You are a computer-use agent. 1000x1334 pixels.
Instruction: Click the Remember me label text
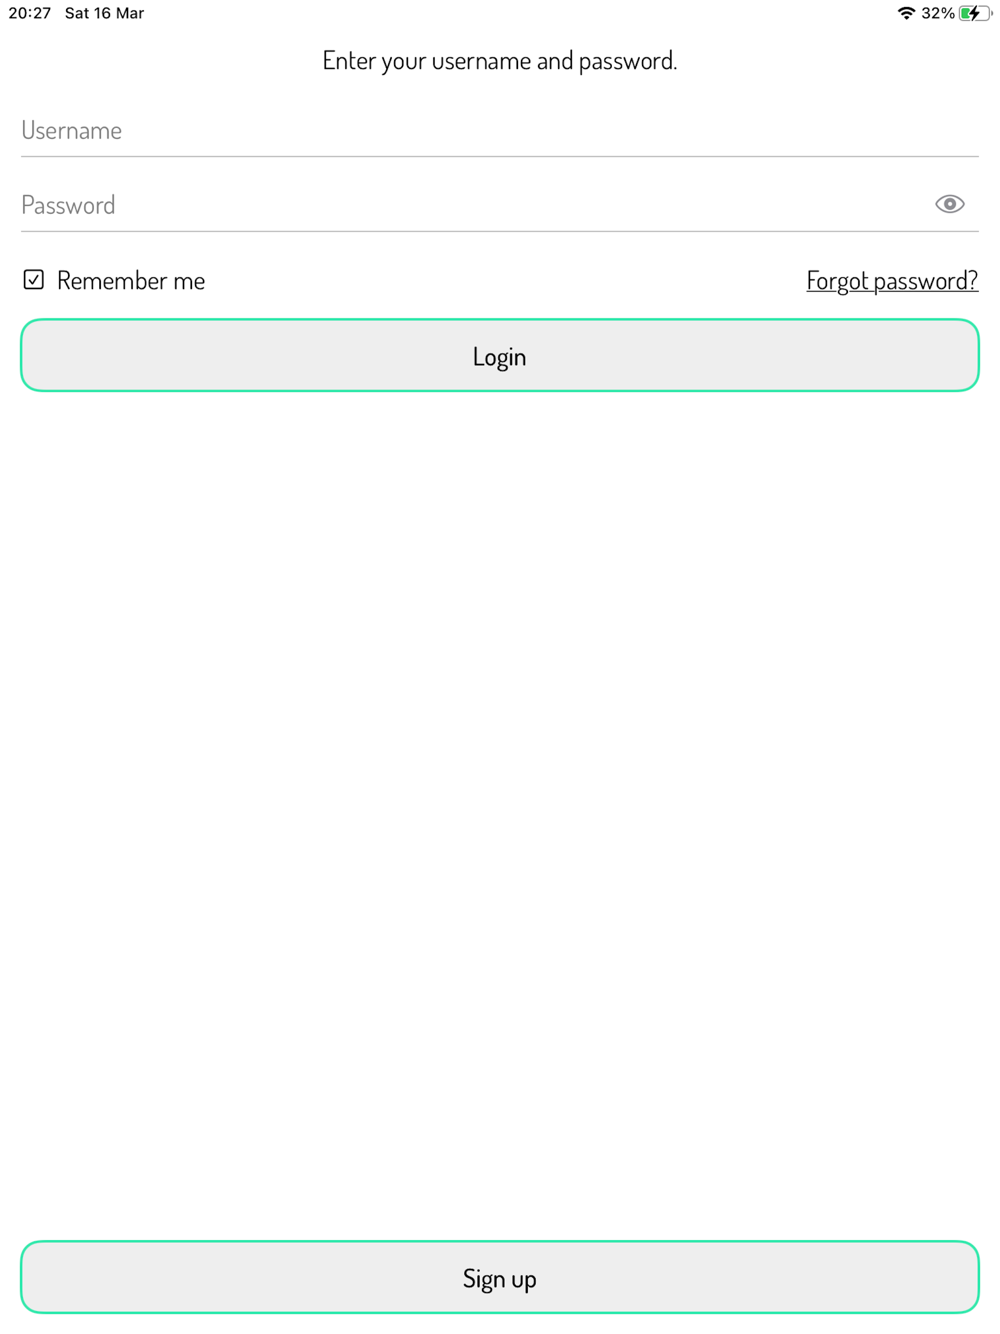pyautogui.click(x=131, y=281)
